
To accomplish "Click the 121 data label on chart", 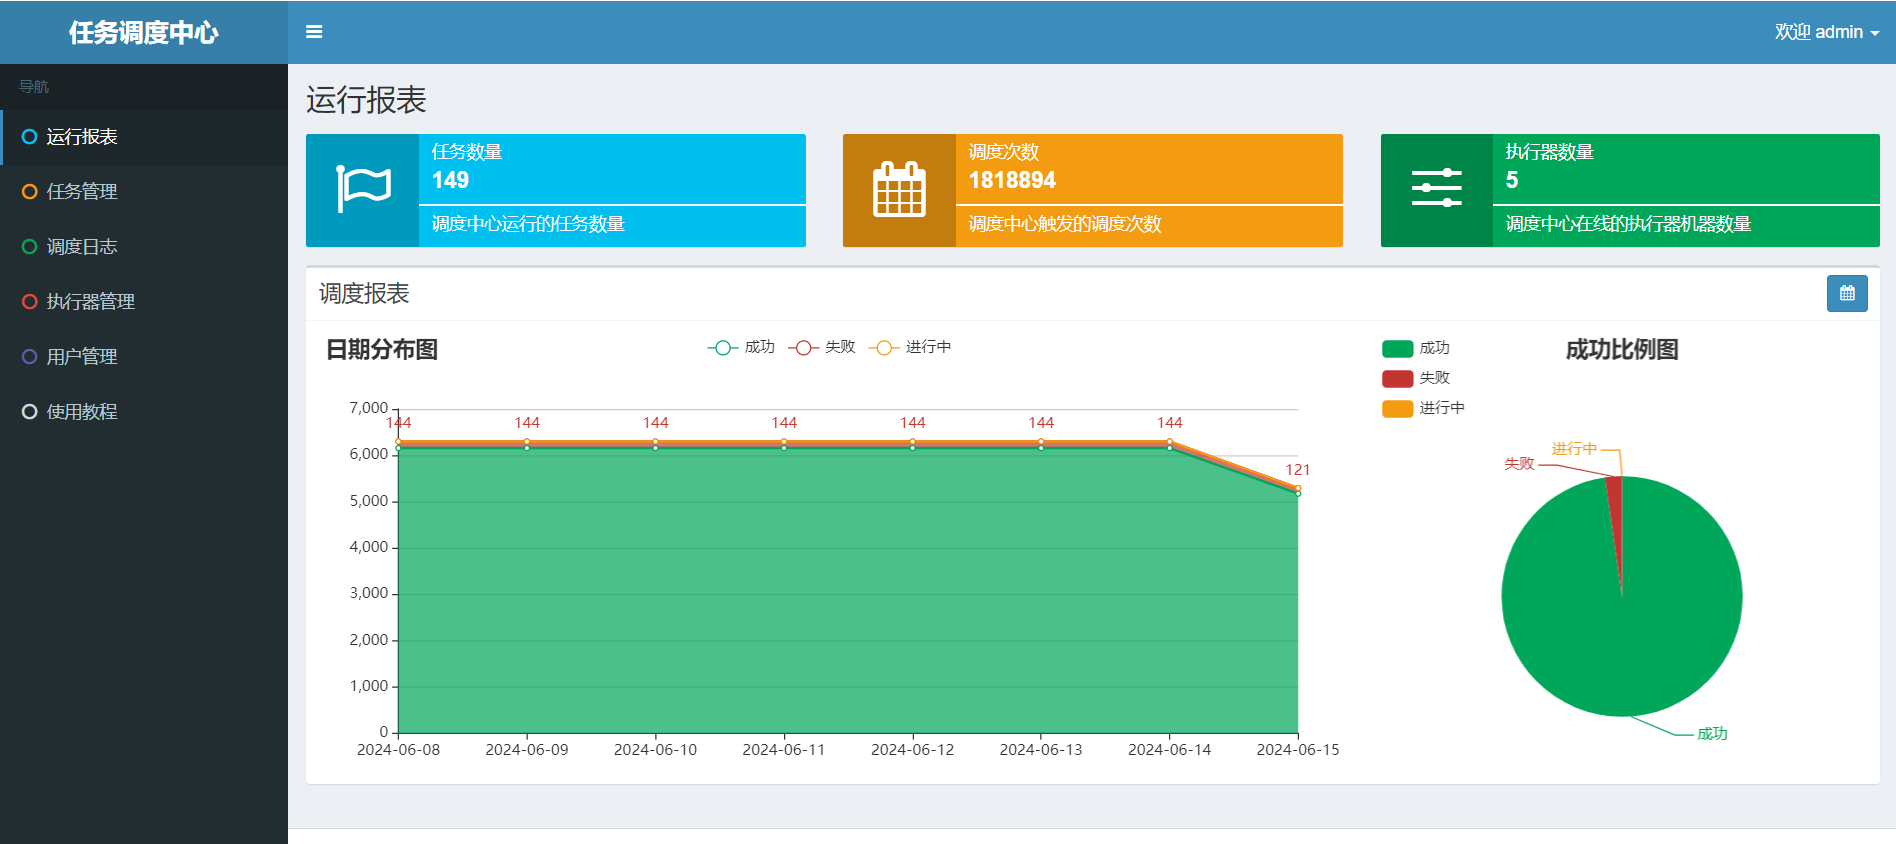I will pyautogui.click(x=1298, y=470).
